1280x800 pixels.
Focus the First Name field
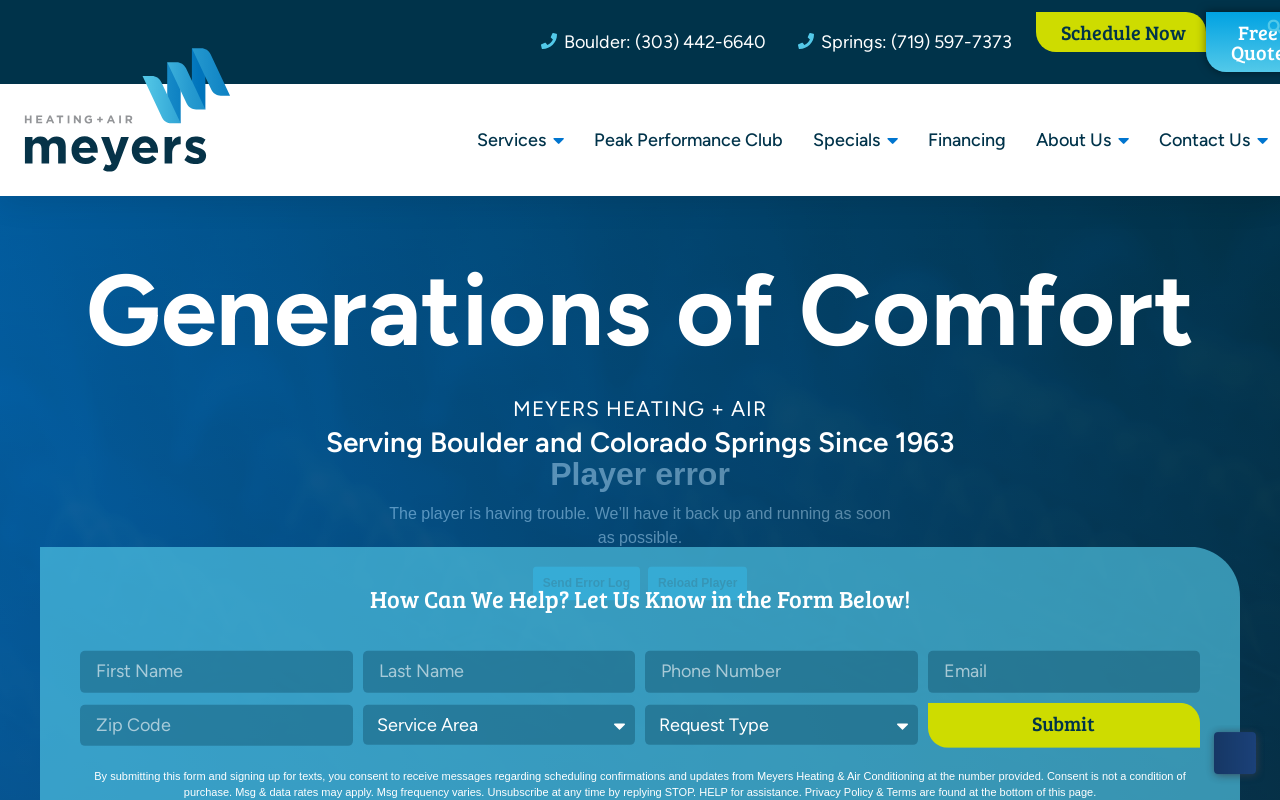(216, 671)
